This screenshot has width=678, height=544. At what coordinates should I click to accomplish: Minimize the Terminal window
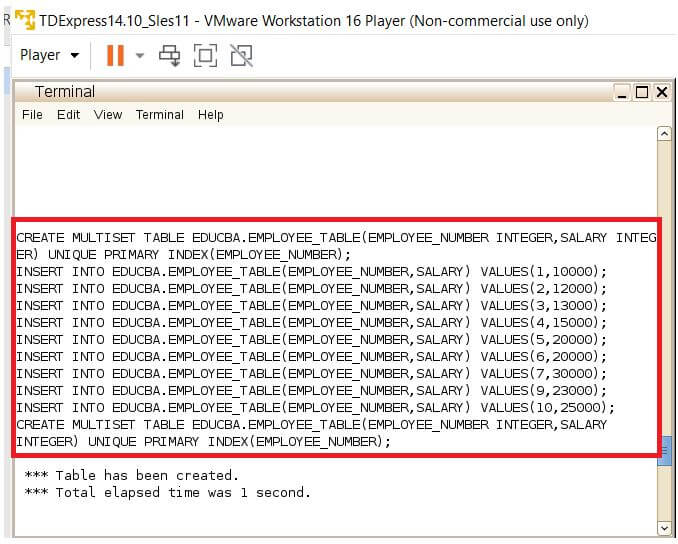[622, 92]
